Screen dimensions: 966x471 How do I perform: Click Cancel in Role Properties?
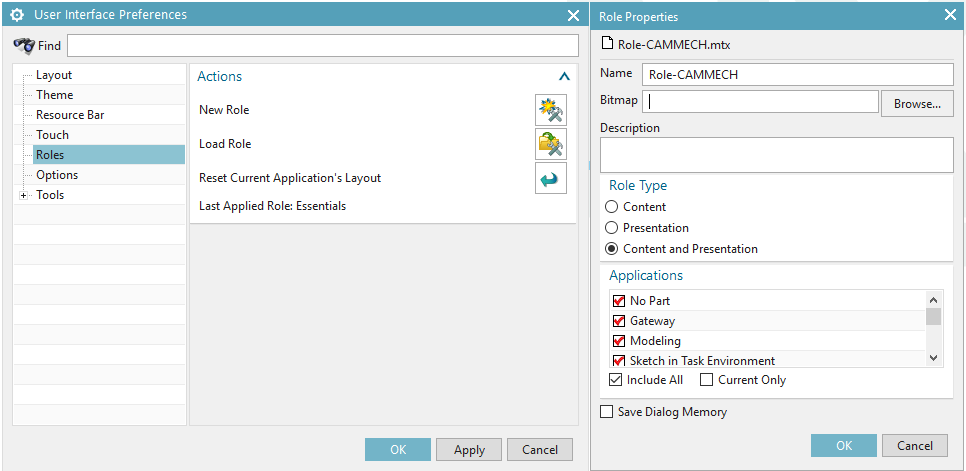point(915,446)
